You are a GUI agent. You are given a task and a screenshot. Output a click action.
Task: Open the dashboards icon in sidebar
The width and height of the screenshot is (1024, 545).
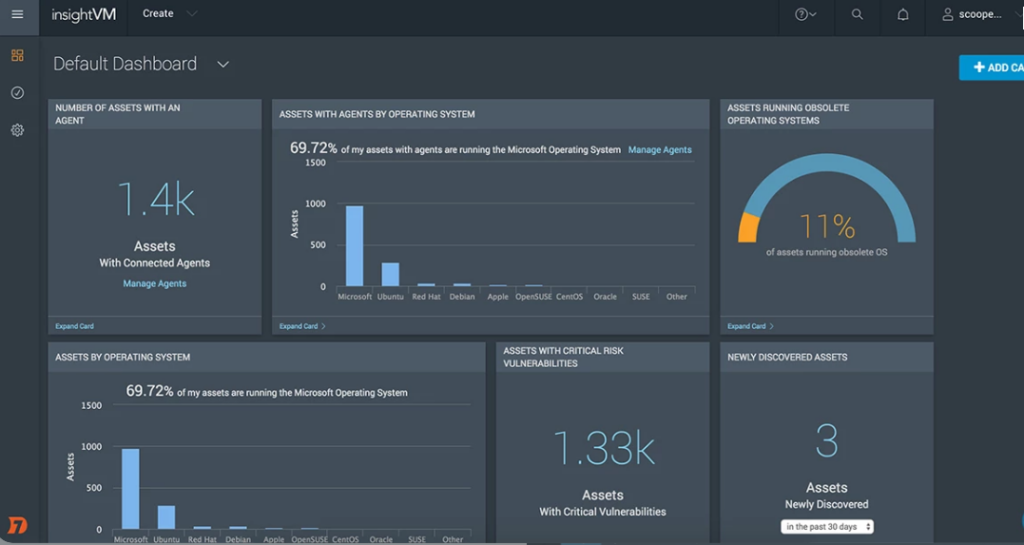[x=18, y=55]
